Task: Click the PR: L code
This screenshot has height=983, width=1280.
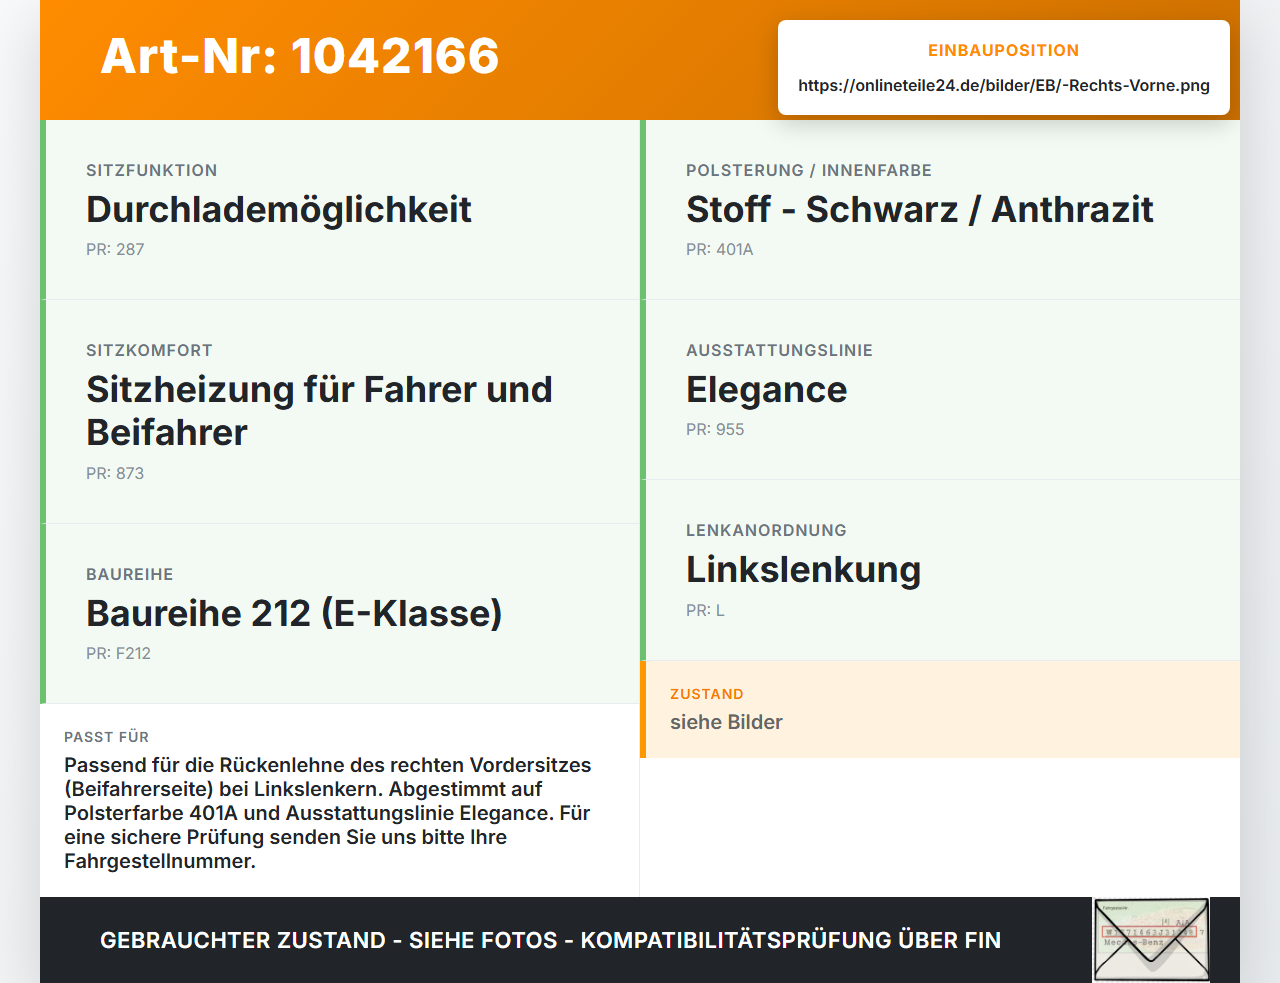Action: pos(705,610)
